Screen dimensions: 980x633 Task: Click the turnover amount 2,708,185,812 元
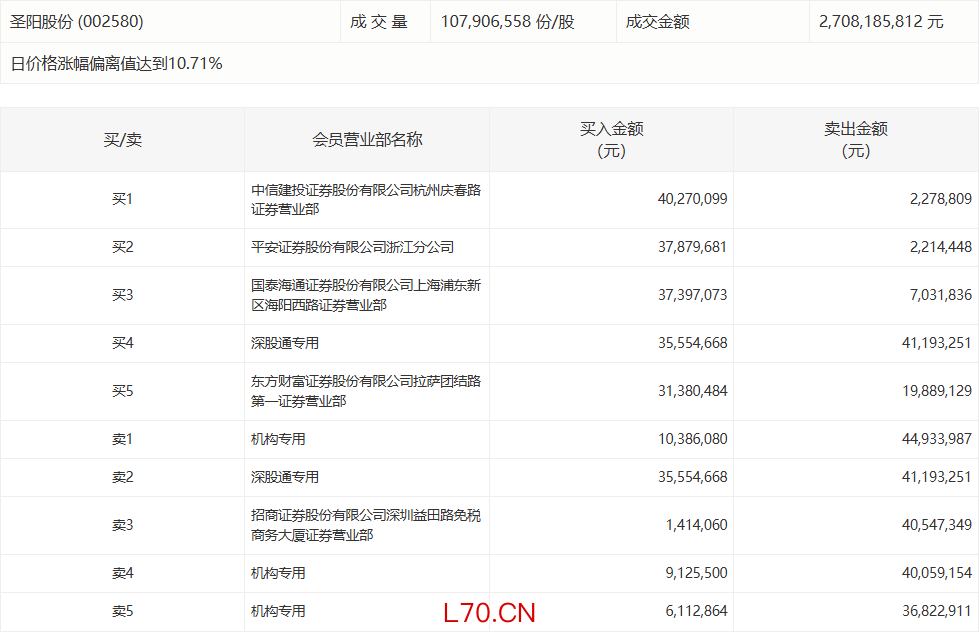[x=880, y=21]
